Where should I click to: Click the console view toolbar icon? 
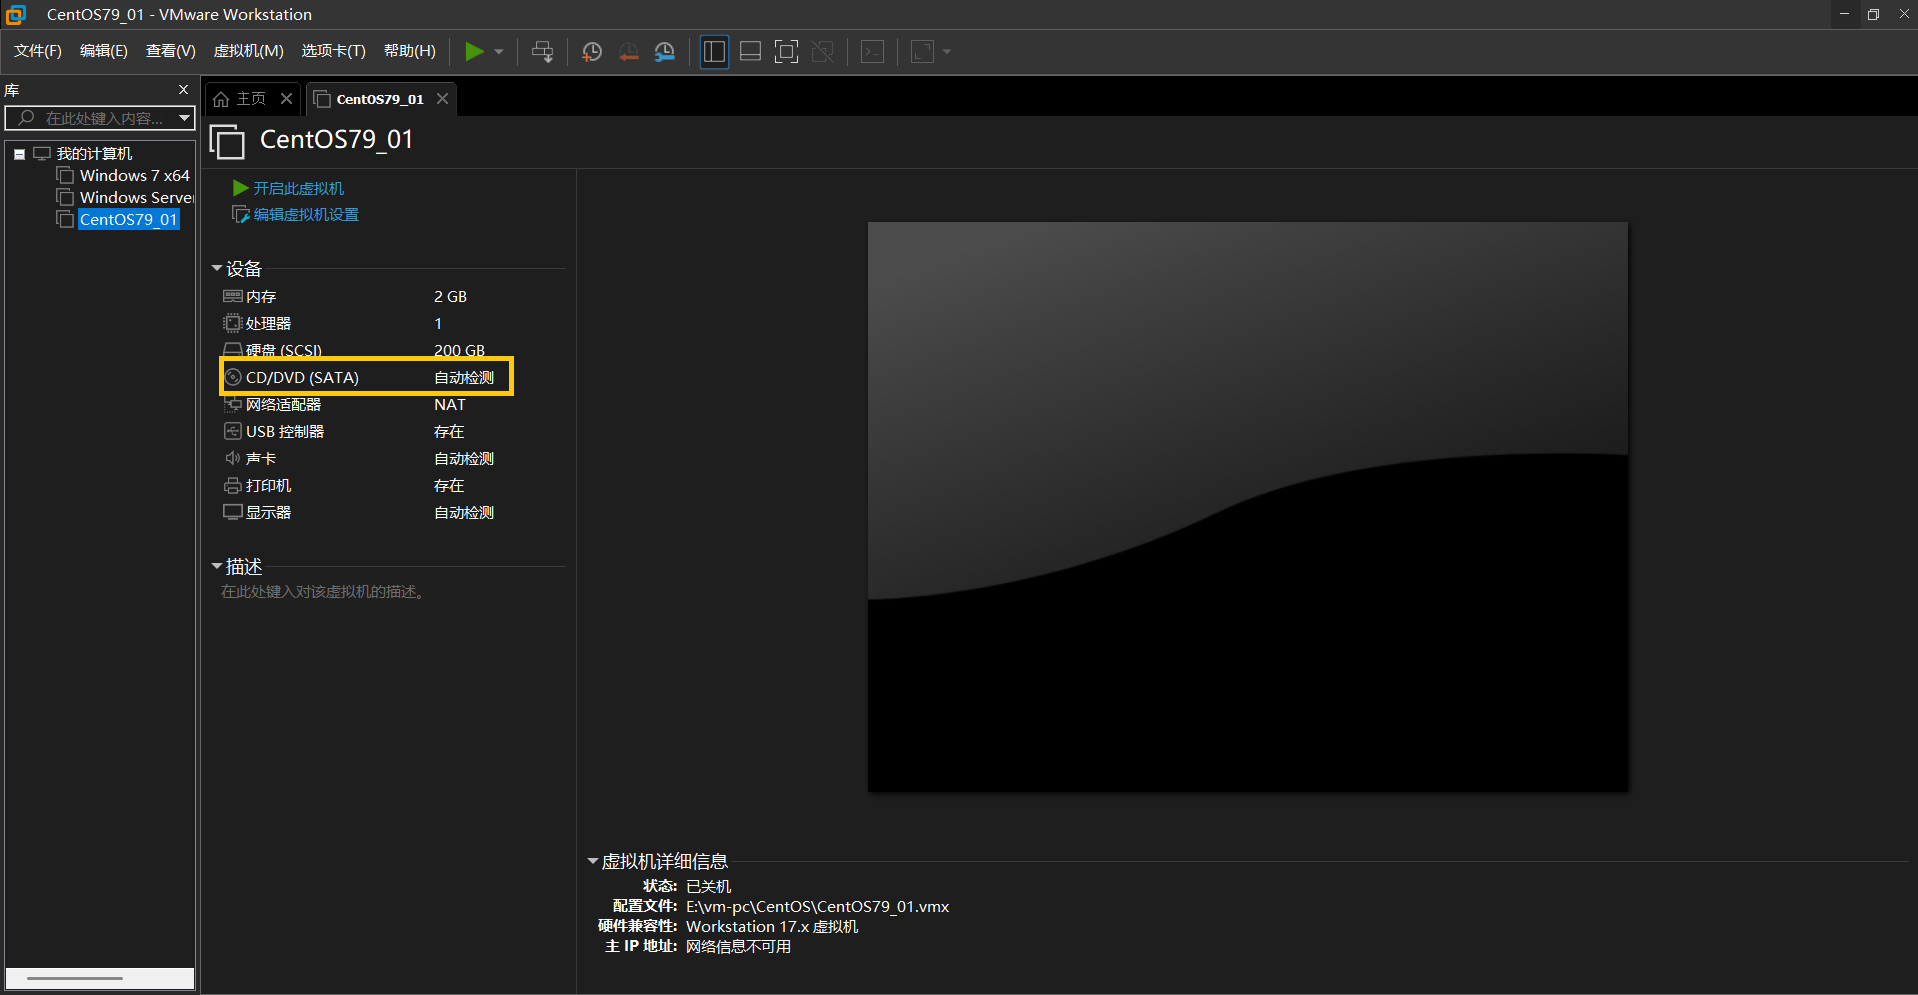pos(872,52)
